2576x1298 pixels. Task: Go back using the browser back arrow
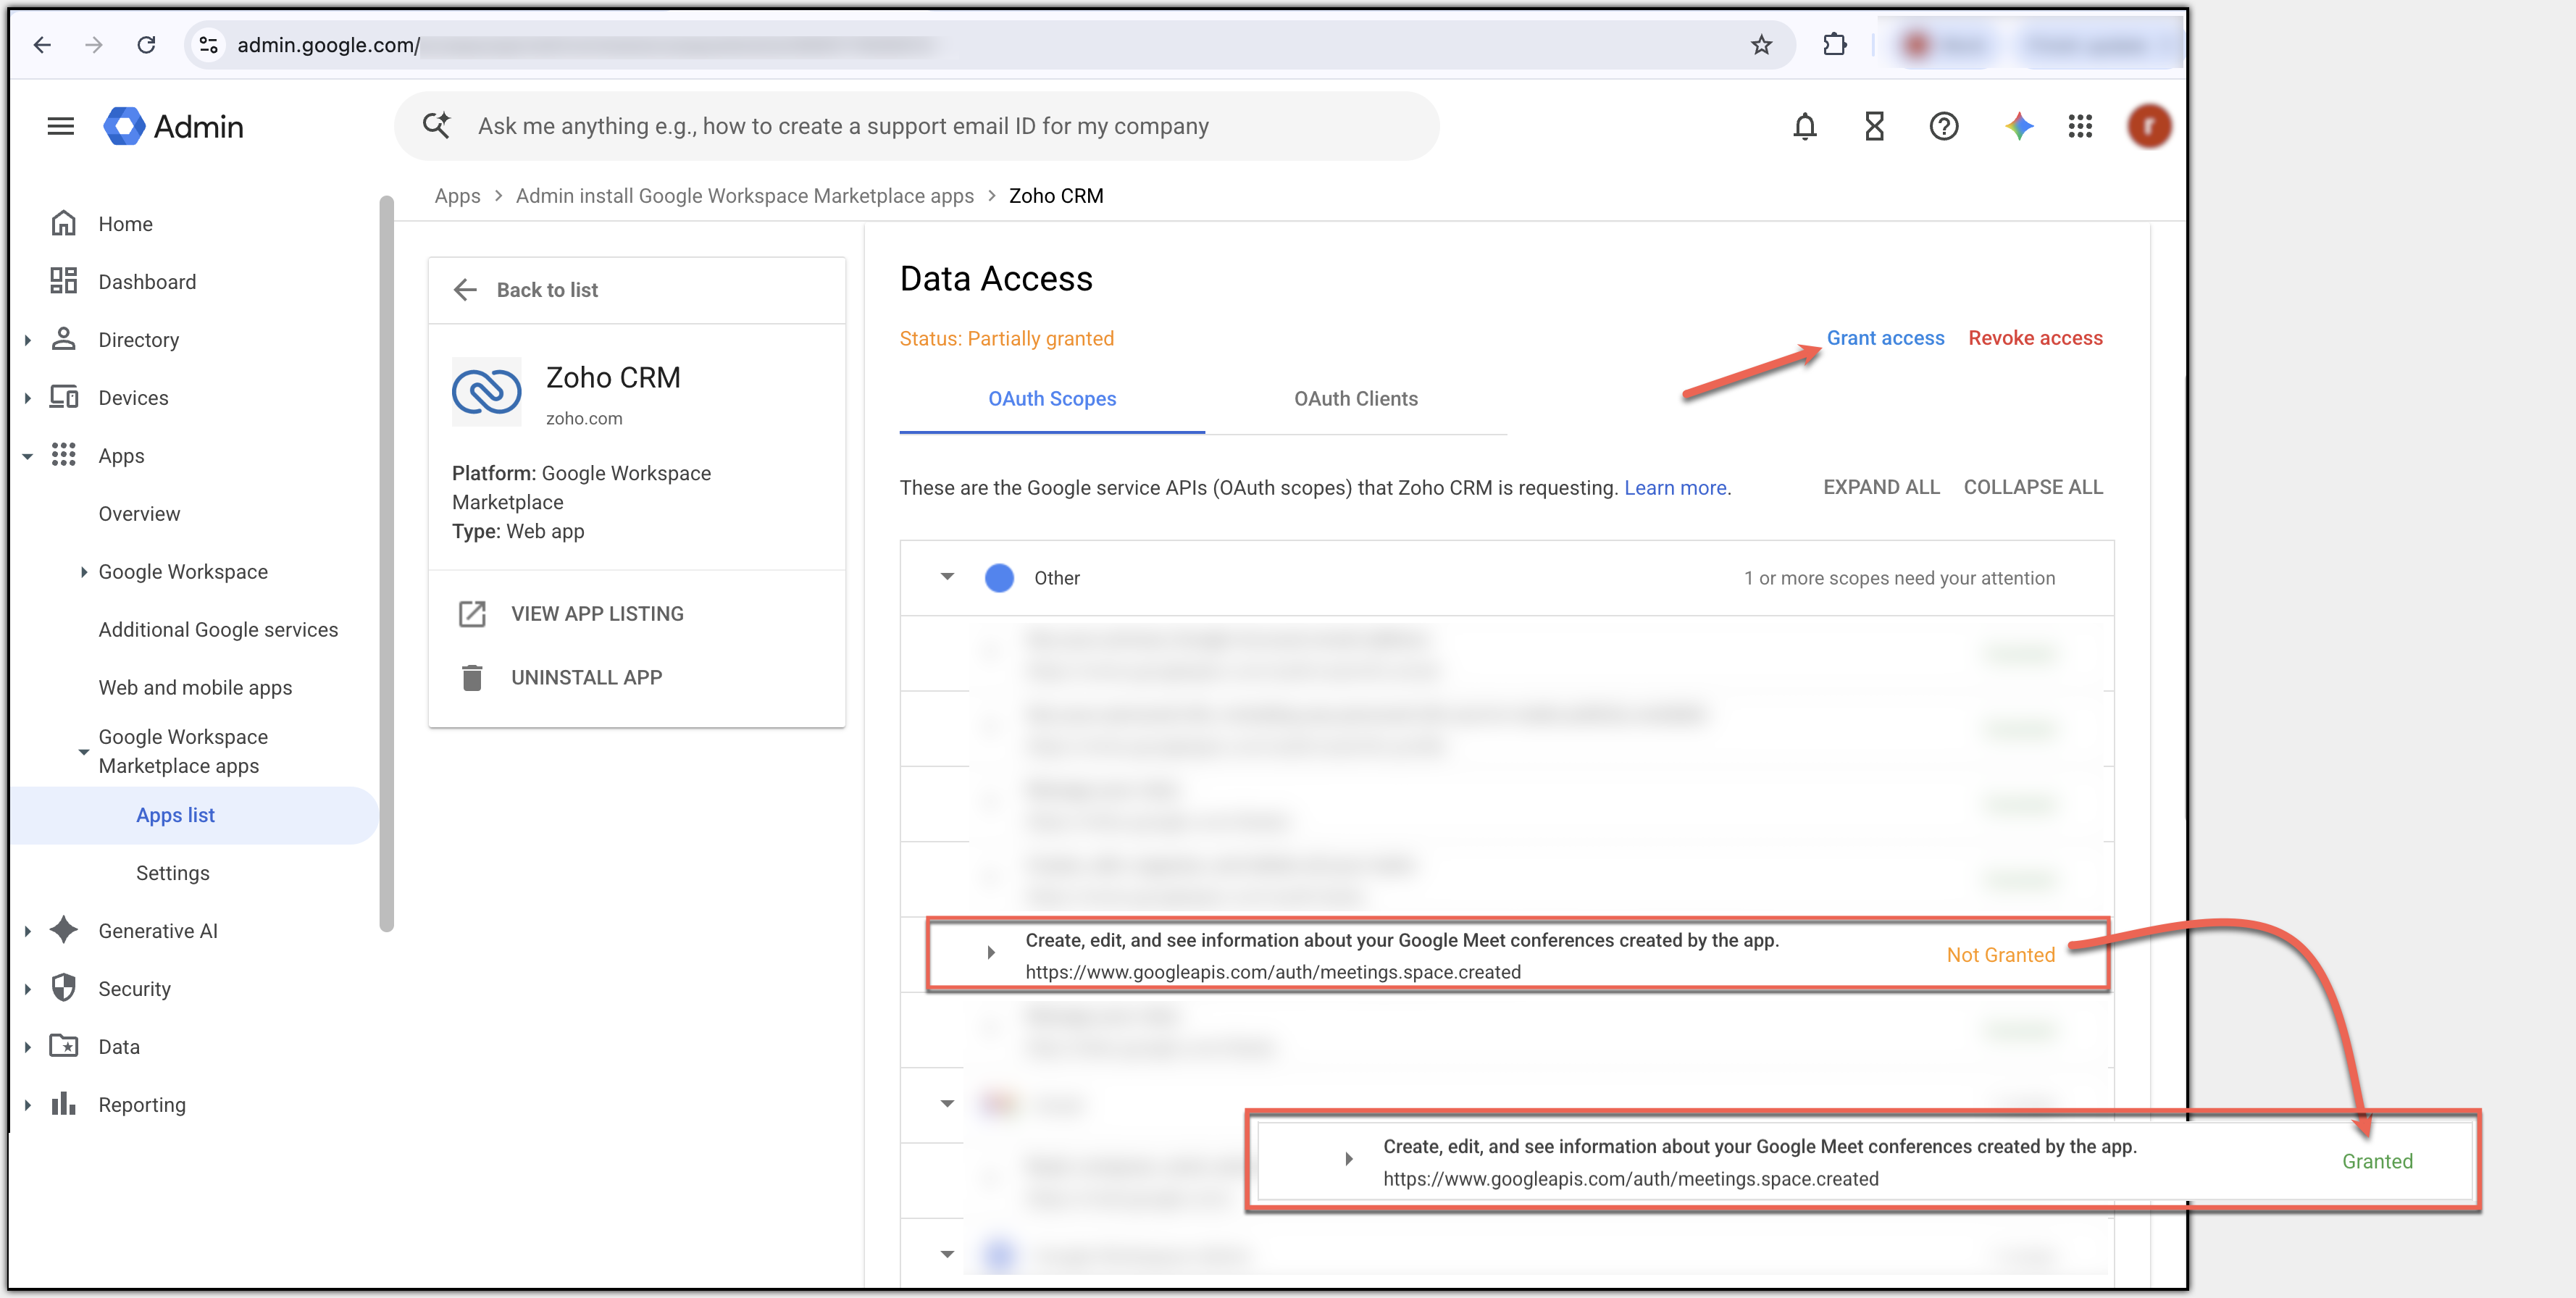42,45
